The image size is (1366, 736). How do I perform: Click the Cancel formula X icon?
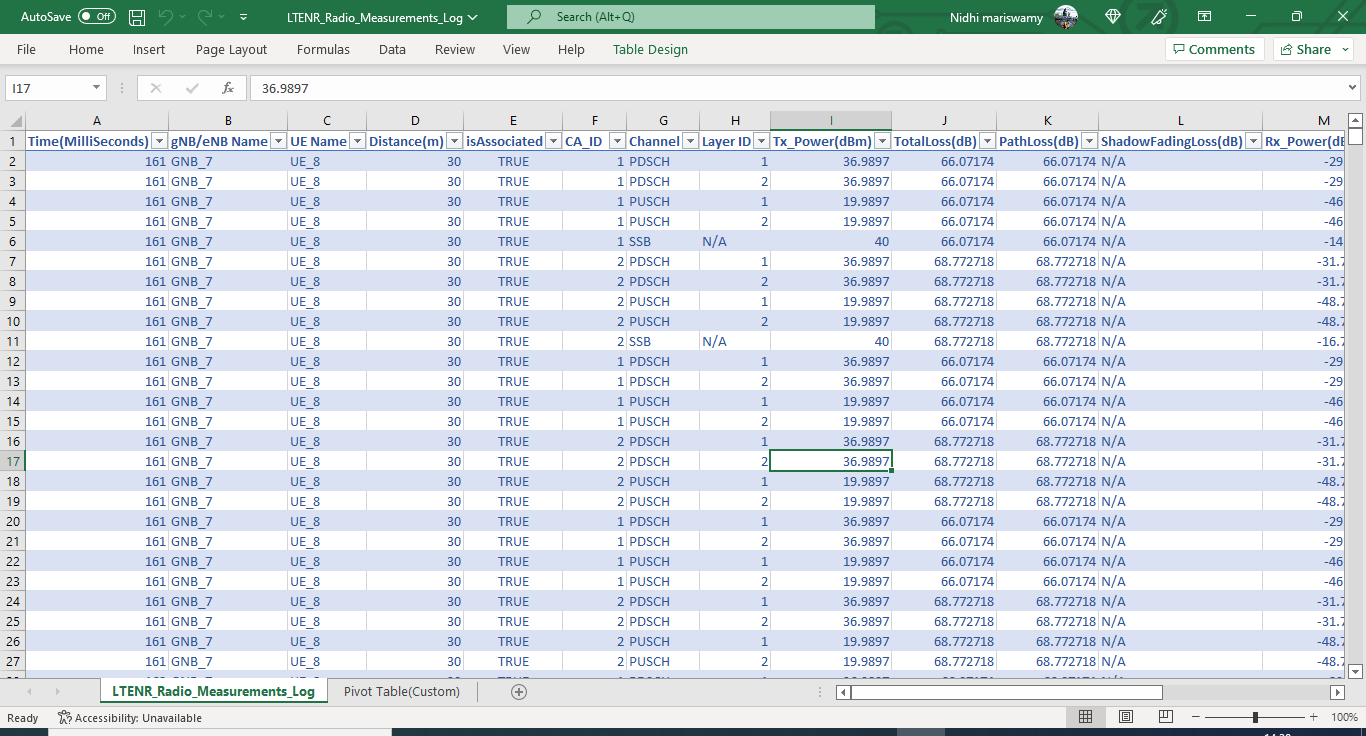155,88
